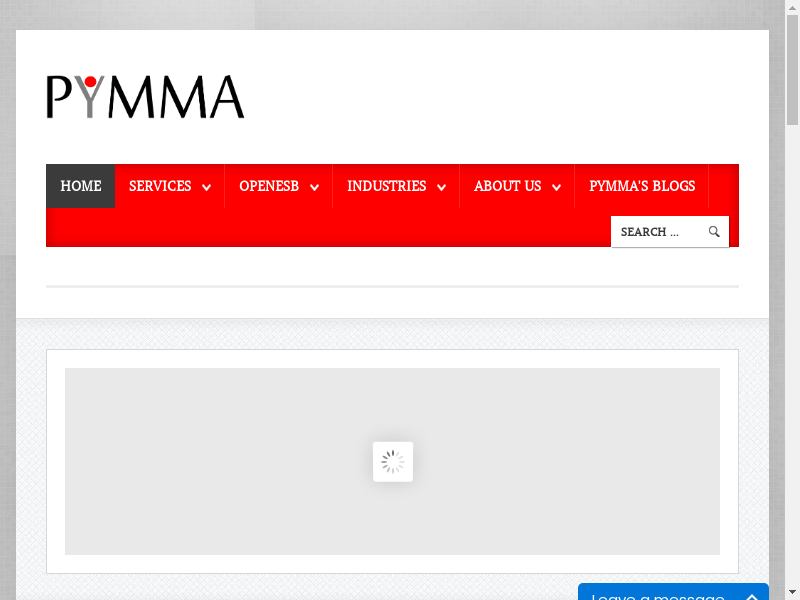Click the magnifying glass search icon
800x600 pixels.
coord(714,232)
